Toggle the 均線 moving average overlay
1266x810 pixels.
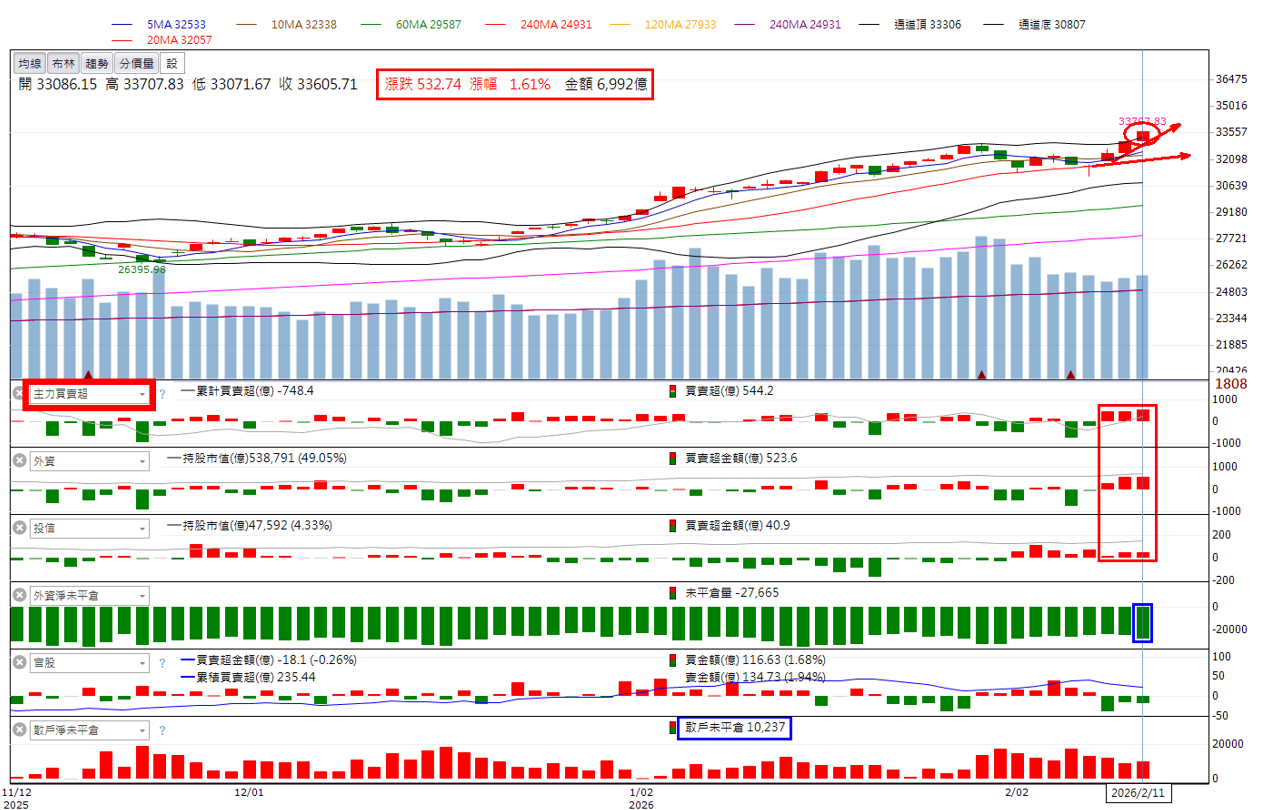click(30, 63)
